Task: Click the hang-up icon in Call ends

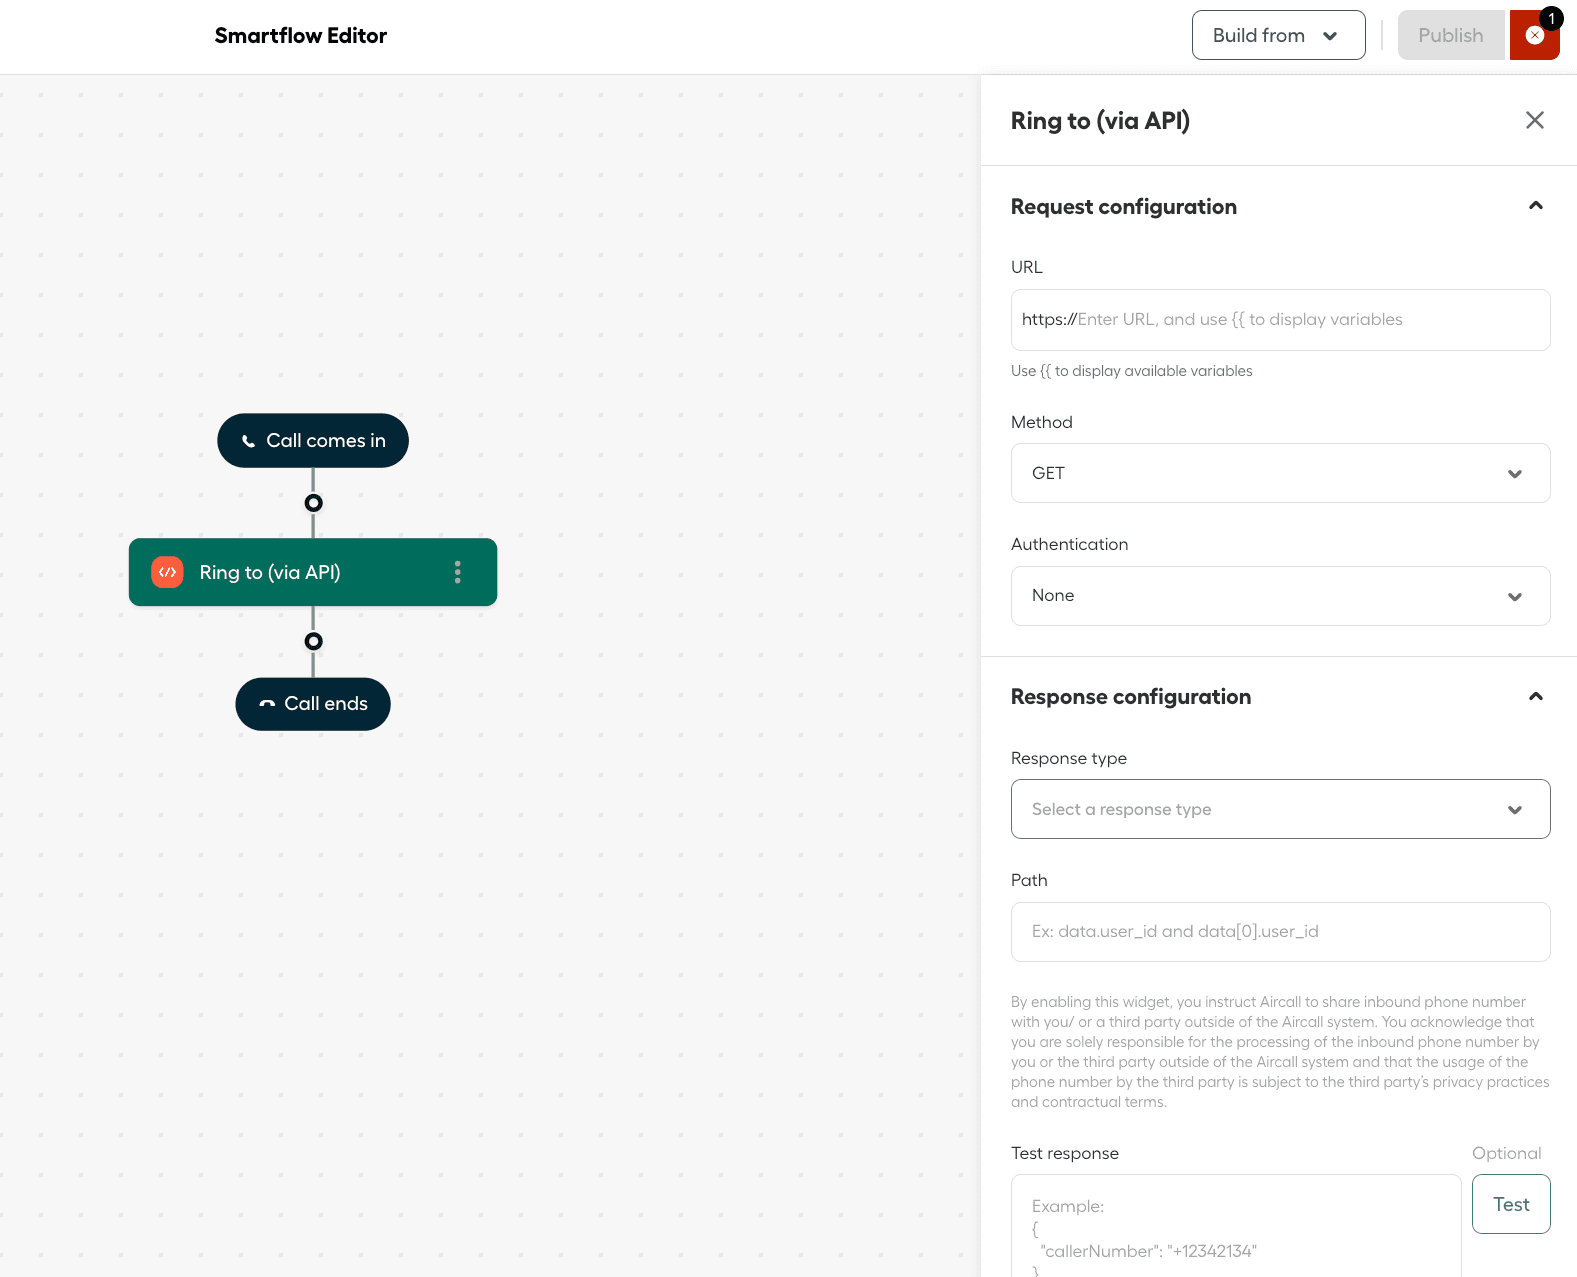Action: pyautogui.click(x=267, y=704)
